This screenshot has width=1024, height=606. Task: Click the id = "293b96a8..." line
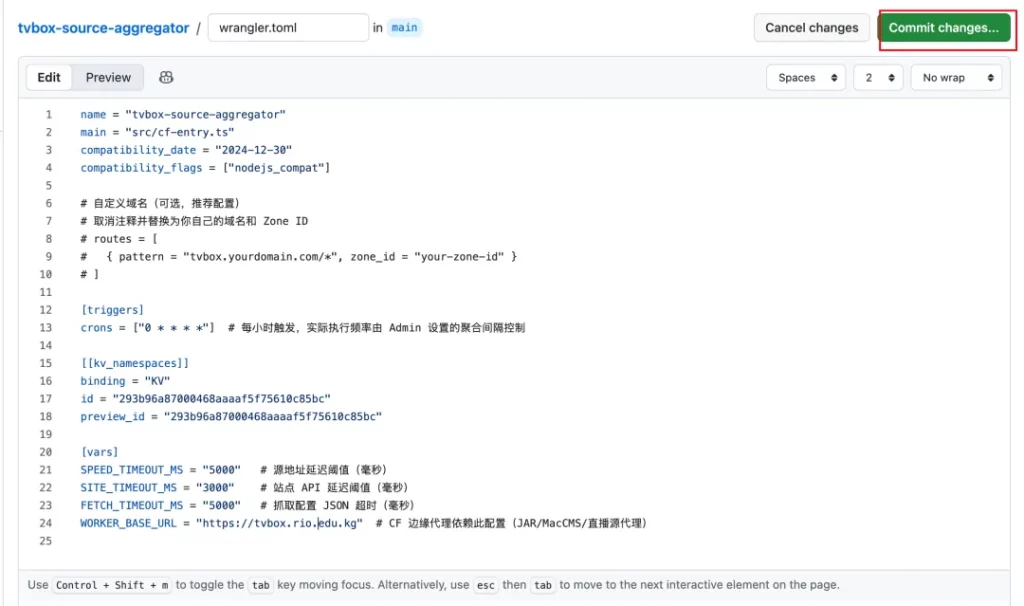[x=206, y=398]
